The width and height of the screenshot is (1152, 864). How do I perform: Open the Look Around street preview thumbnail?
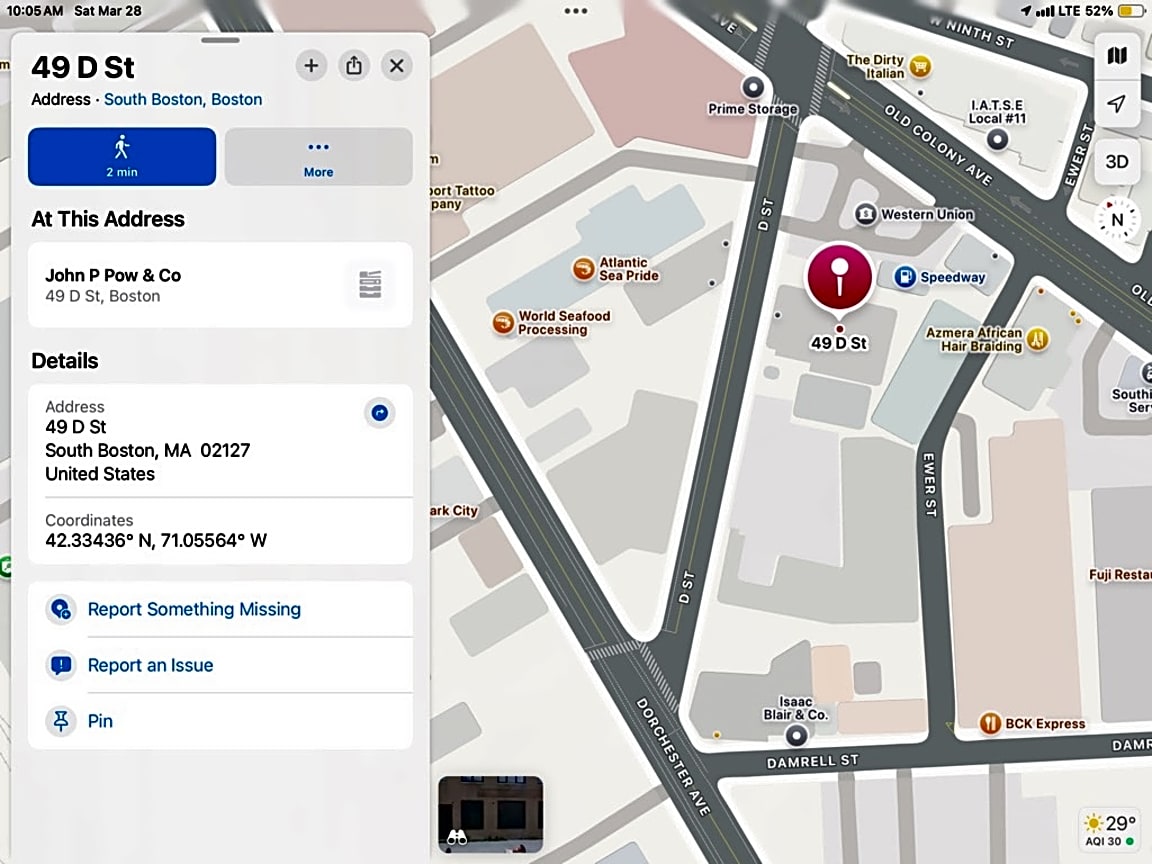point(490,813)
